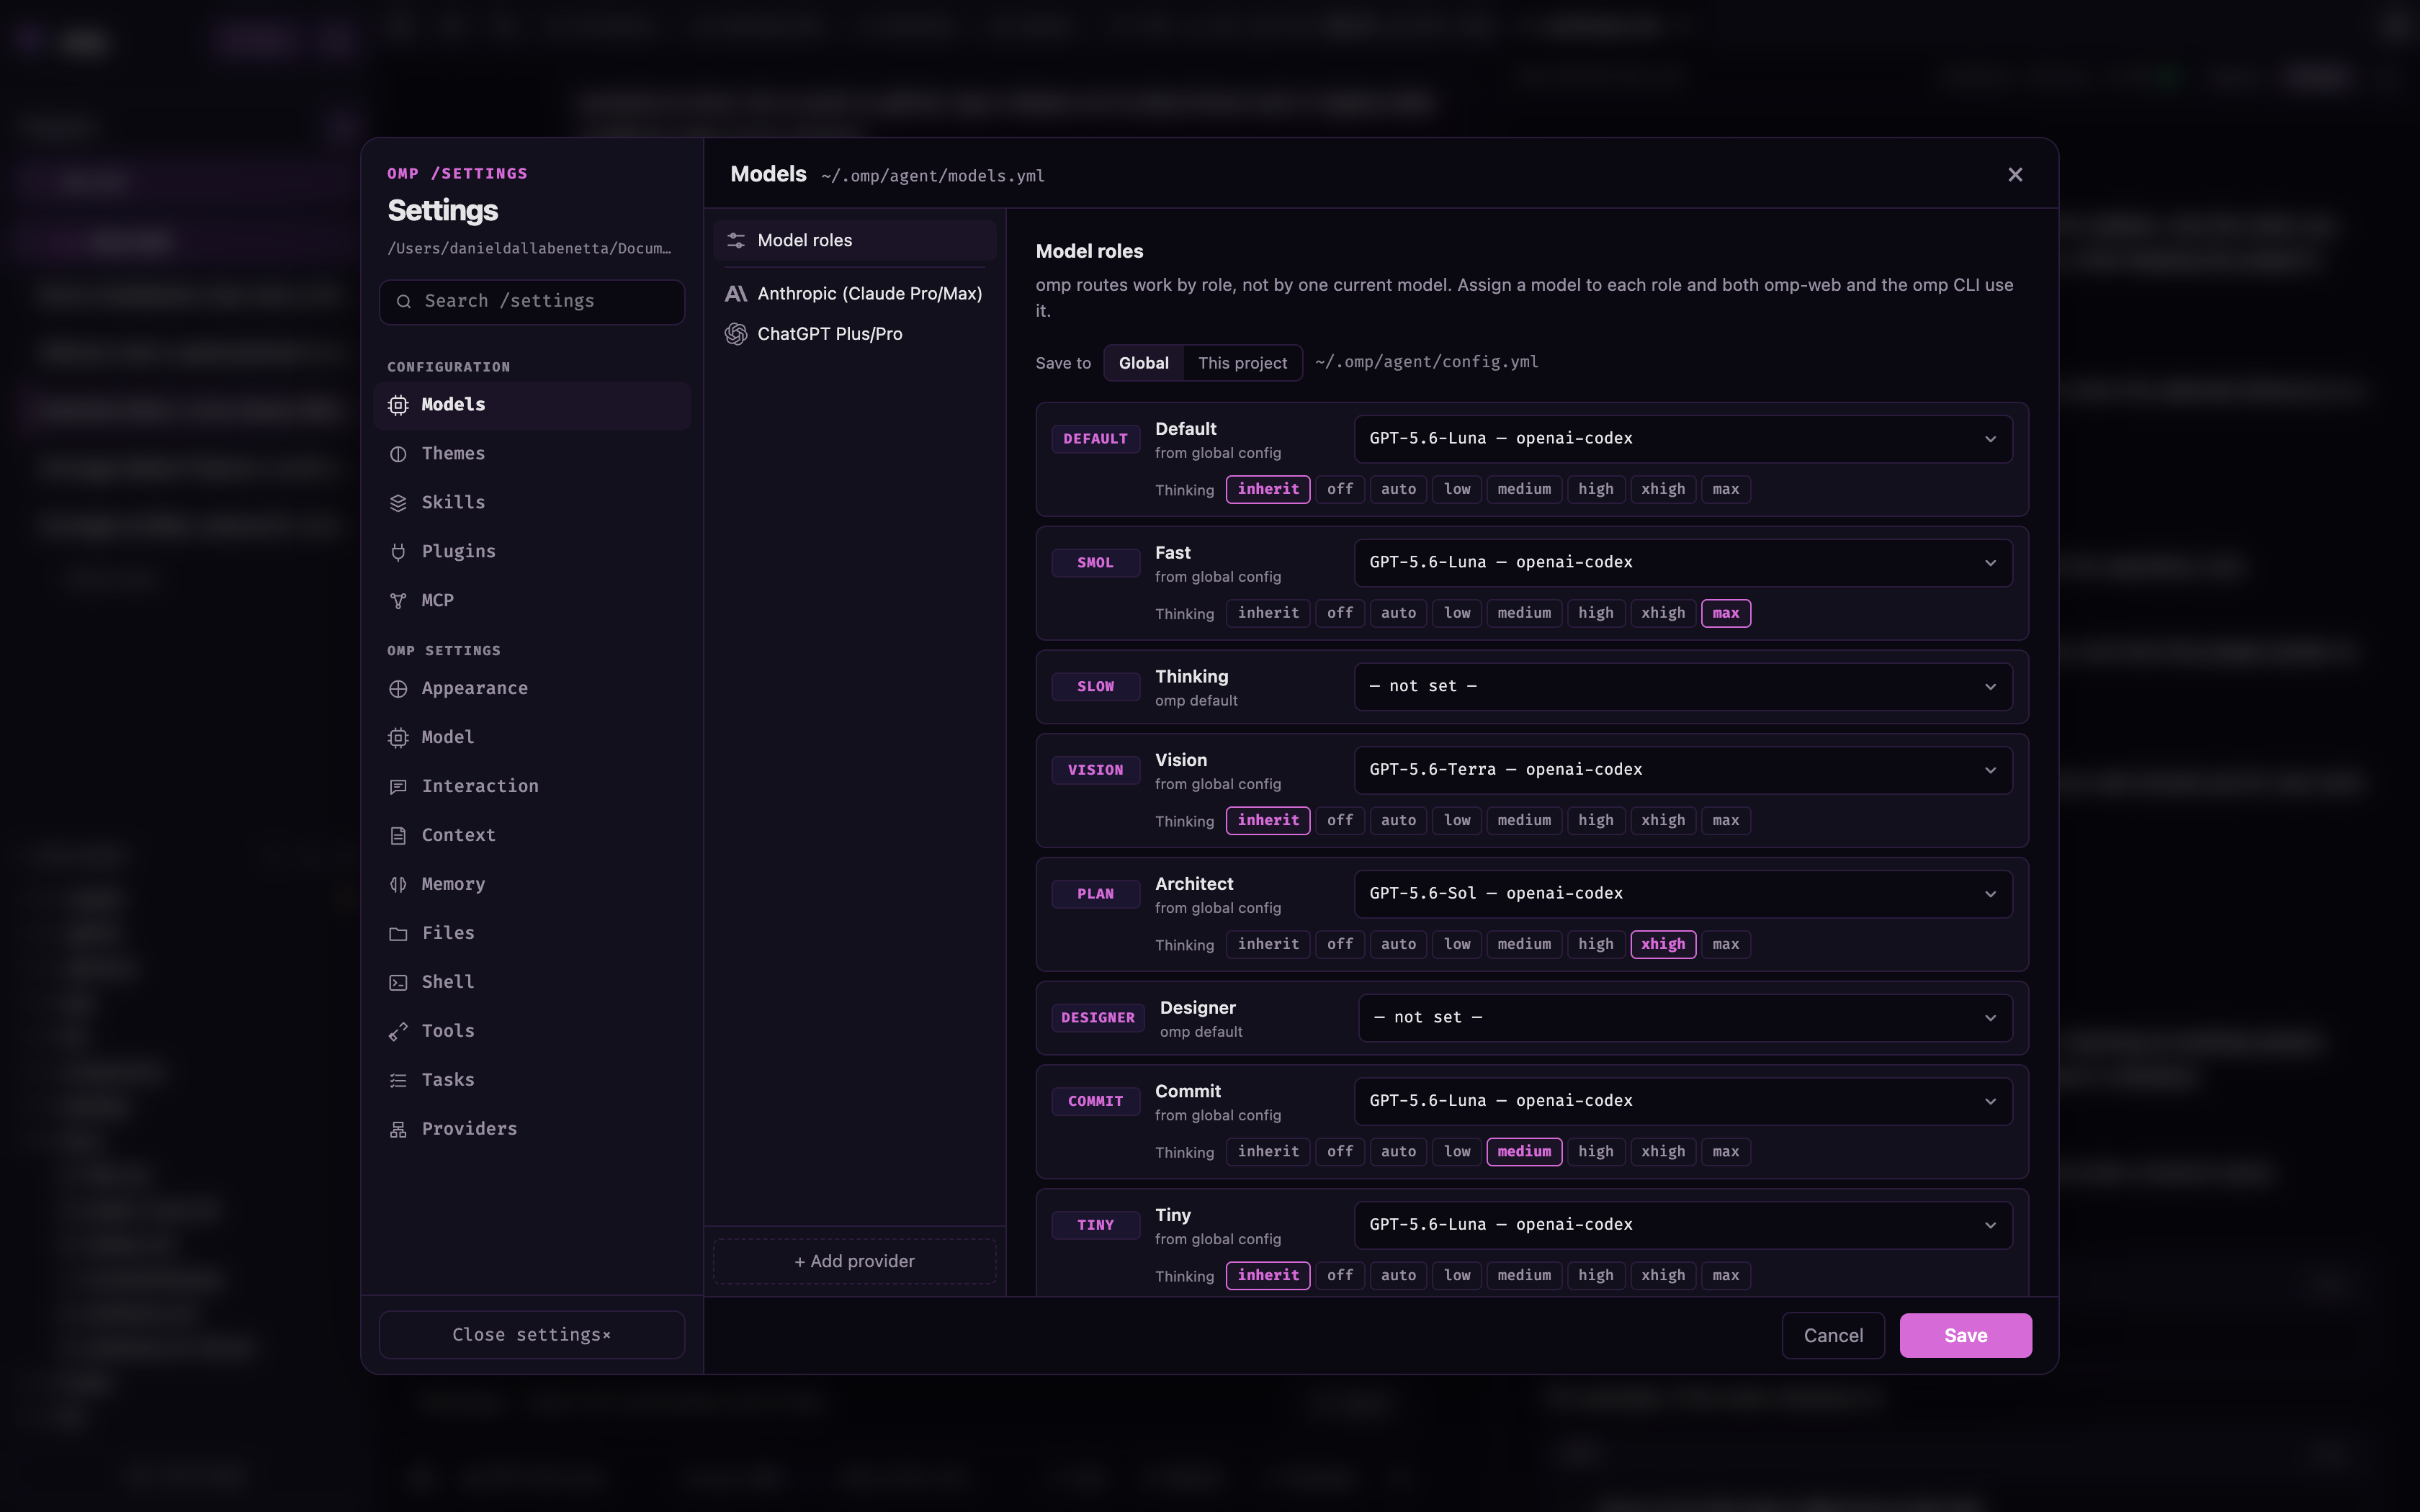Click the Search /settings input field
This screenshot has height=1512, width=2420.
point(532,302)
